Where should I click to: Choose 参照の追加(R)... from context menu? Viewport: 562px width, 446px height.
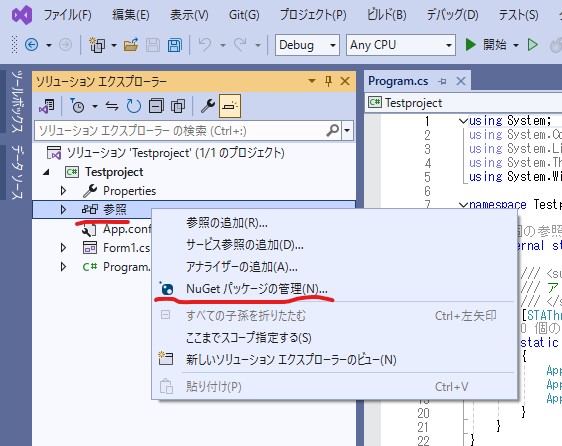[x=335, y=223]
